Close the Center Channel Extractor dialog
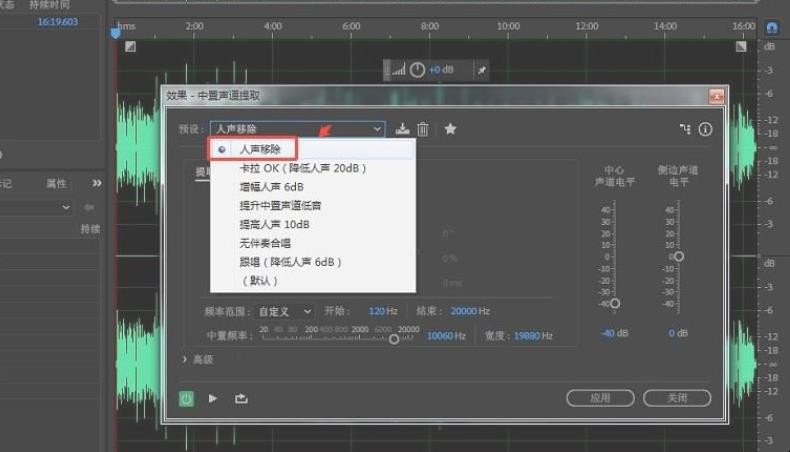The height and width of the screenshot is (452, 790). point(716,96)
